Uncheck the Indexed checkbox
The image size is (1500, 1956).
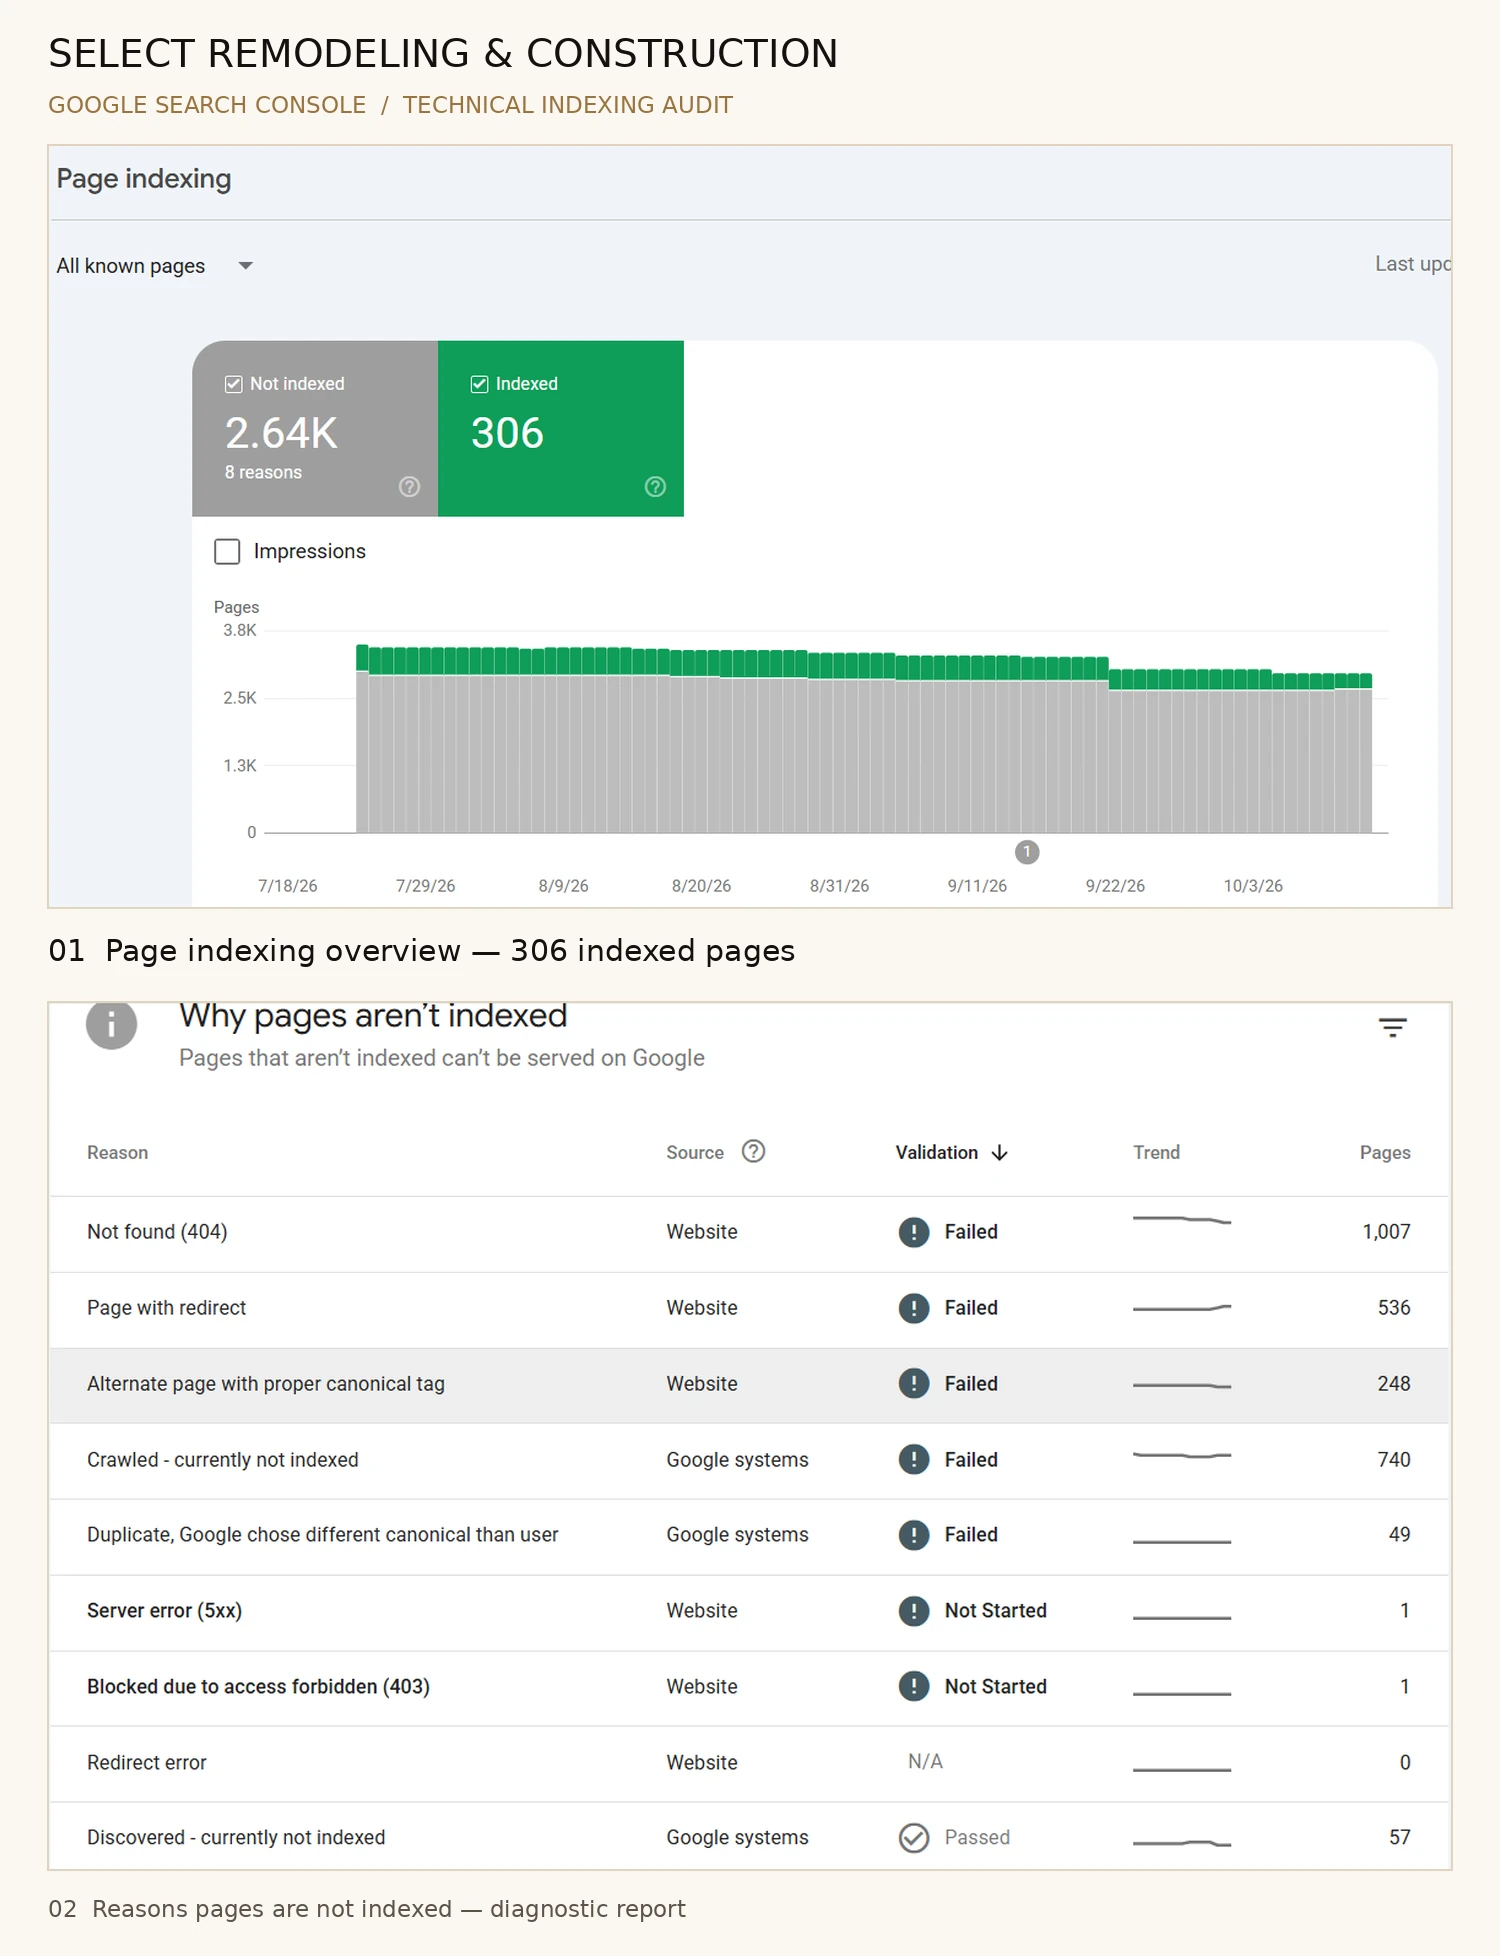point(480,384)
